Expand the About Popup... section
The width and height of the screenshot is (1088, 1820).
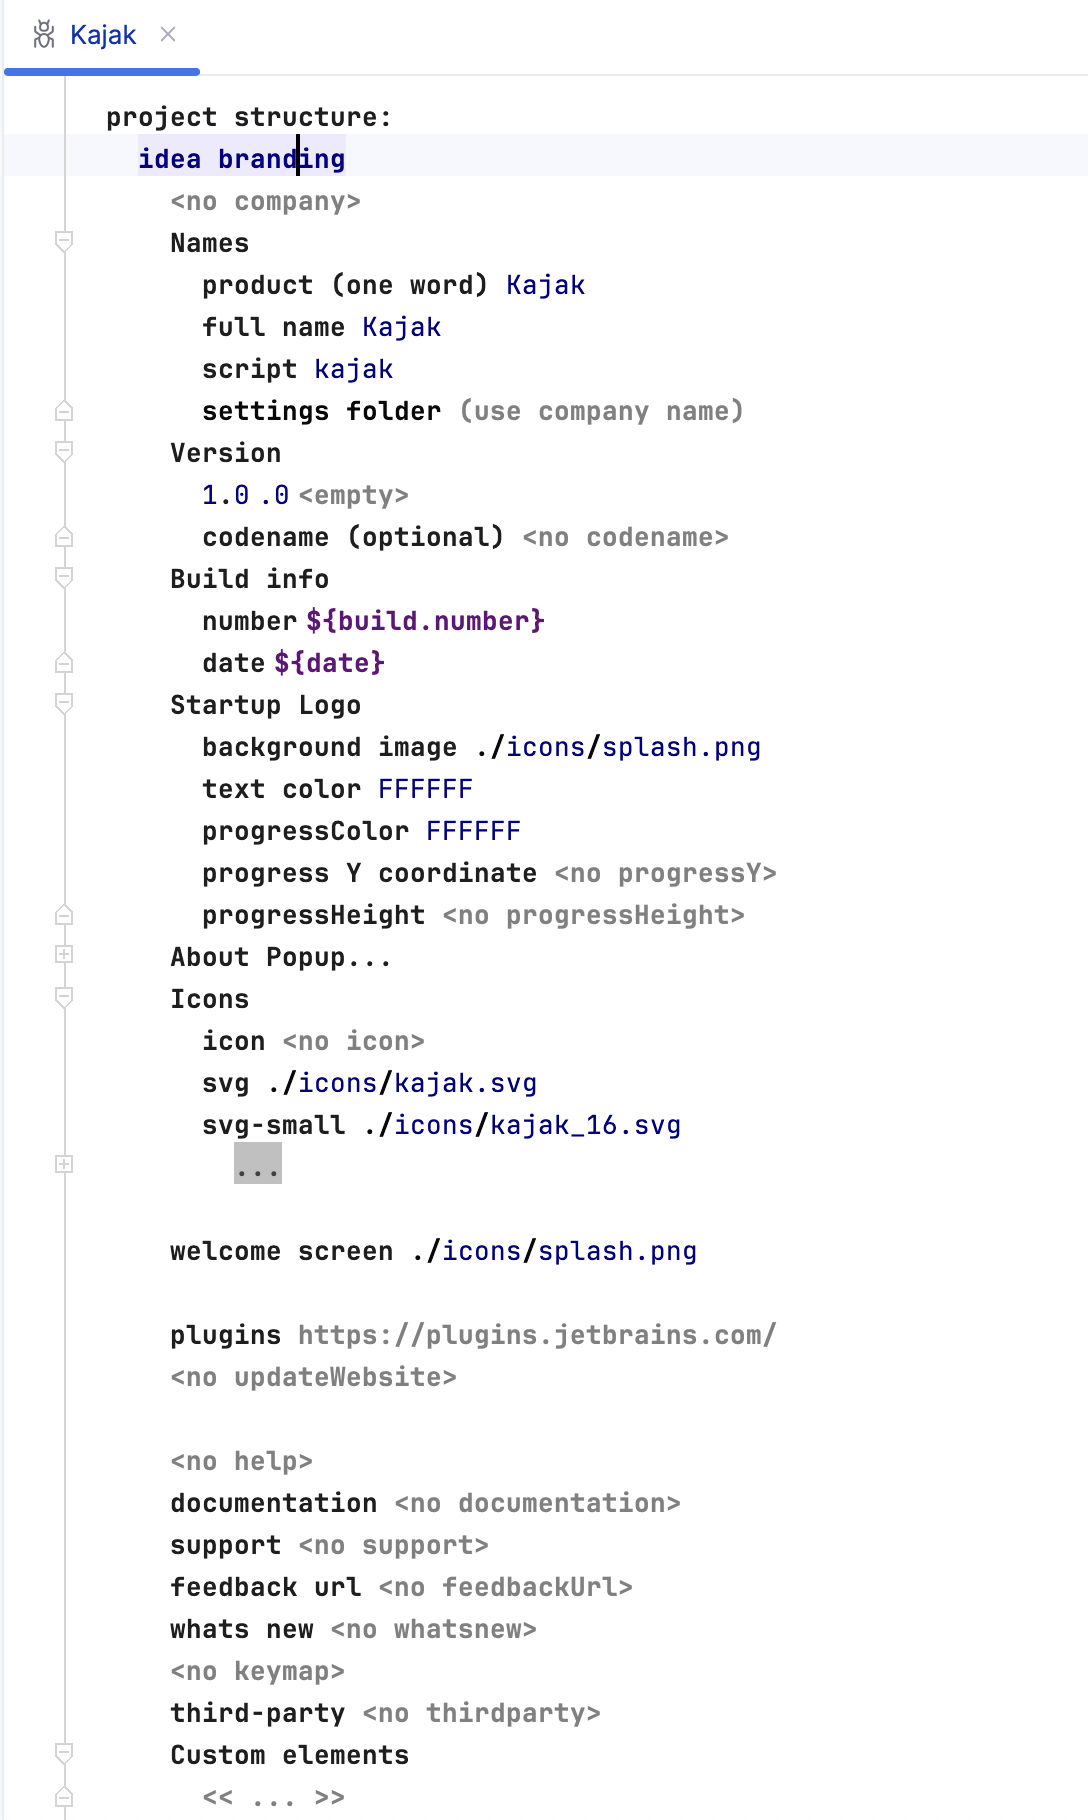click(64, 955)
